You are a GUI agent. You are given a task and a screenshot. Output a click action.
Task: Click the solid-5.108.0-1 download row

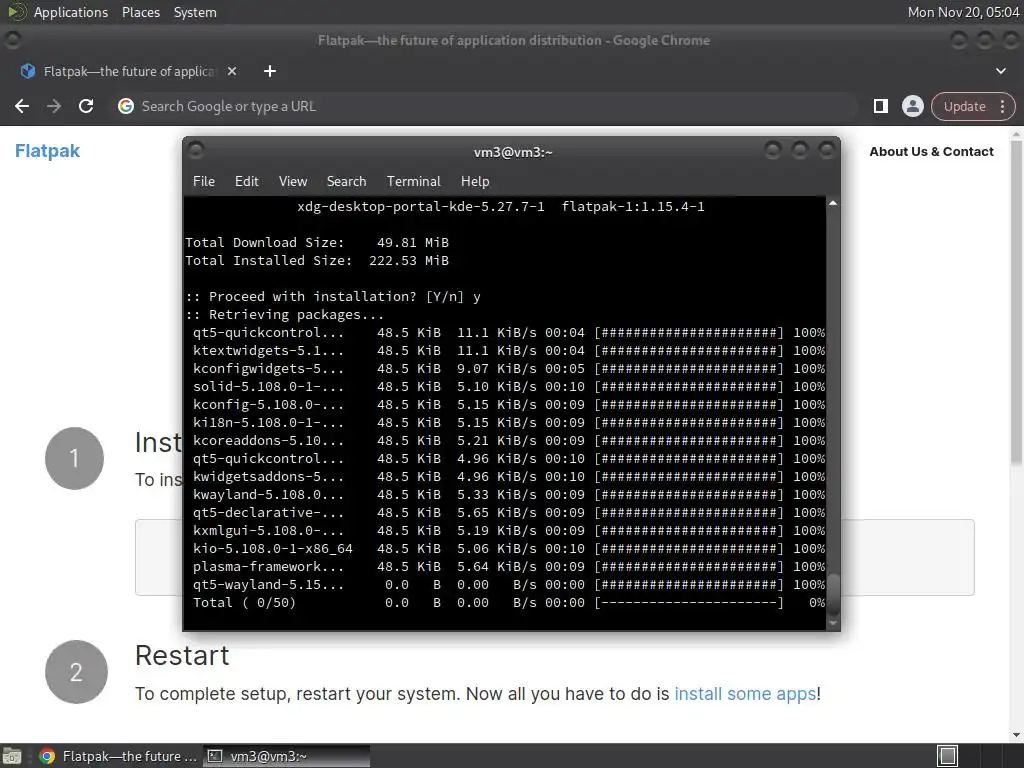pyautogui.click(x=509, y=387)
